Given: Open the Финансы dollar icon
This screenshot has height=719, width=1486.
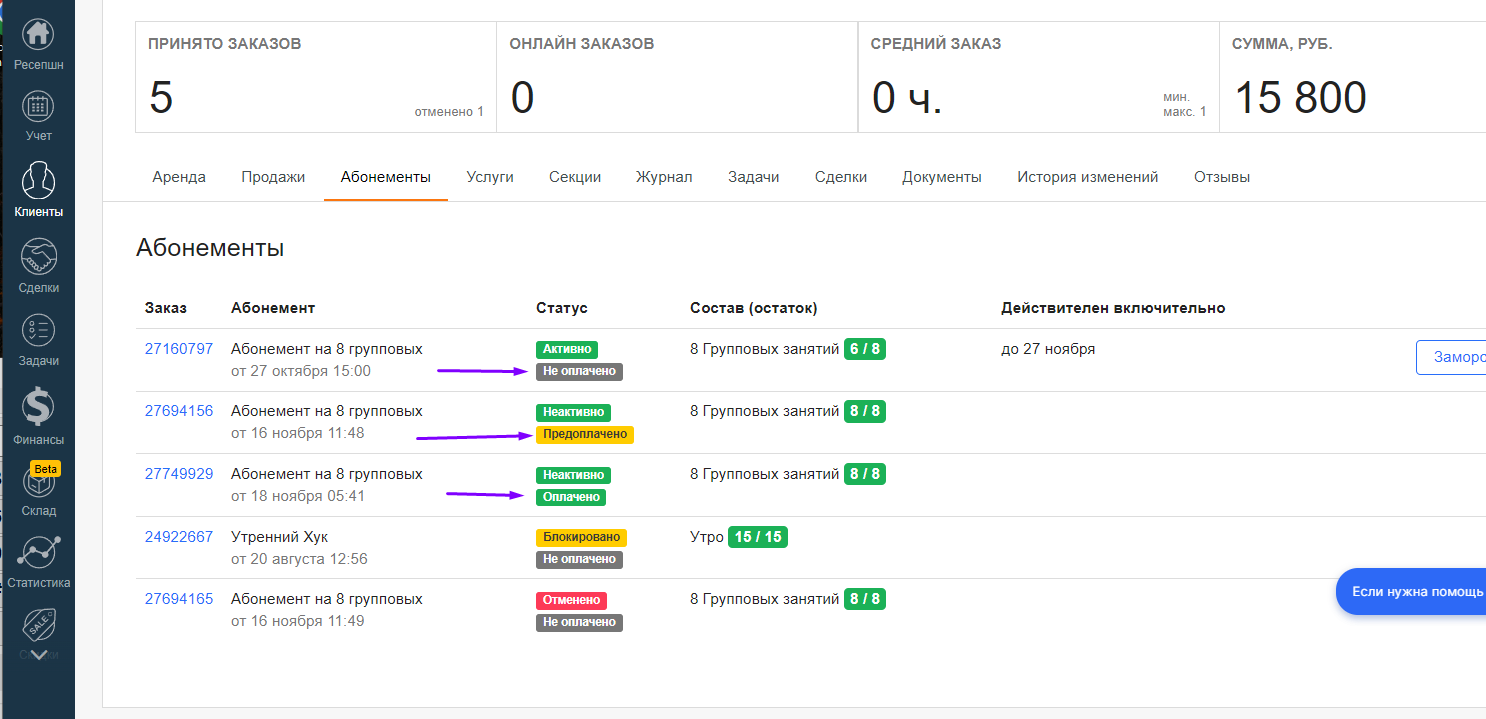Looking at the screenshot, I should [38, 408].
